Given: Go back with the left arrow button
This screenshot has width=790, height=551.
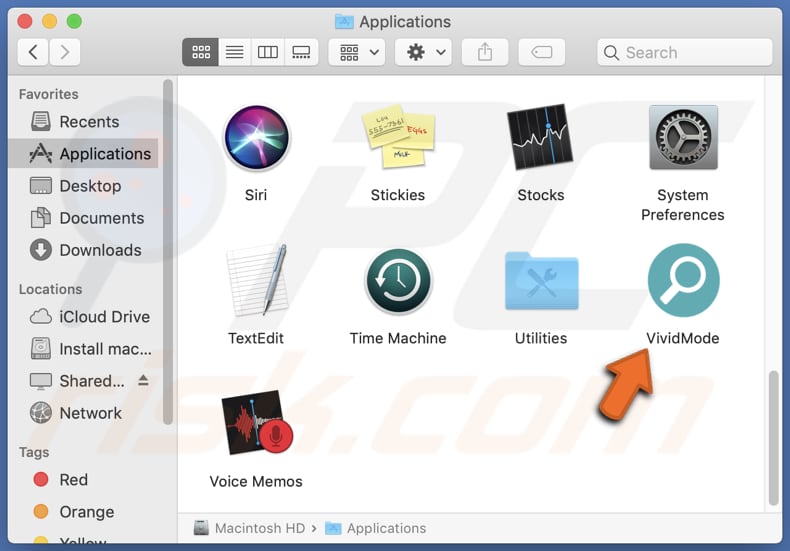Looking at the screenshot, I should coord(33,52).
